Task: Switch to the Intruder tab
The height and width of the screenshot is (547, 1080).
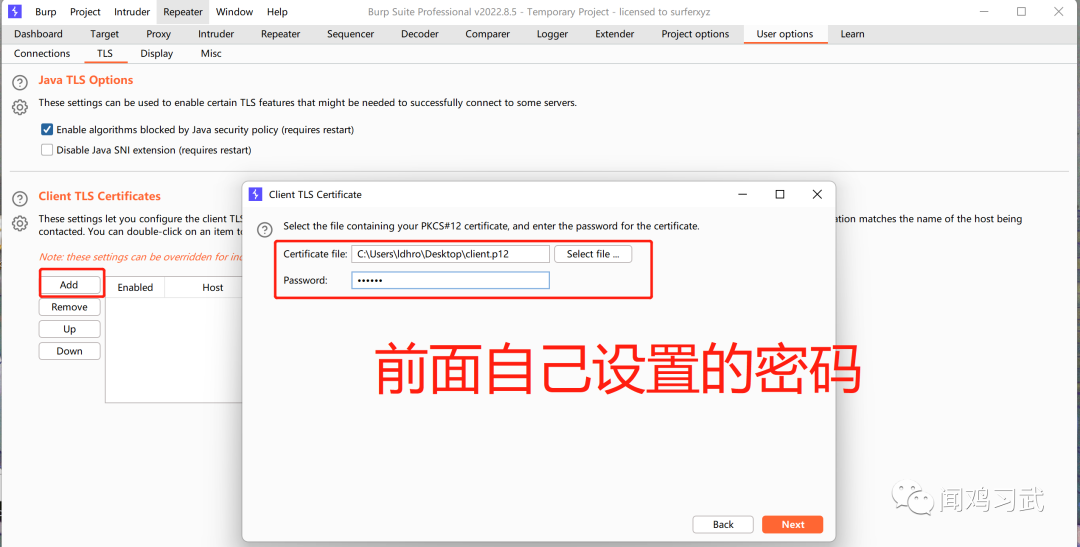Action: 216,34
